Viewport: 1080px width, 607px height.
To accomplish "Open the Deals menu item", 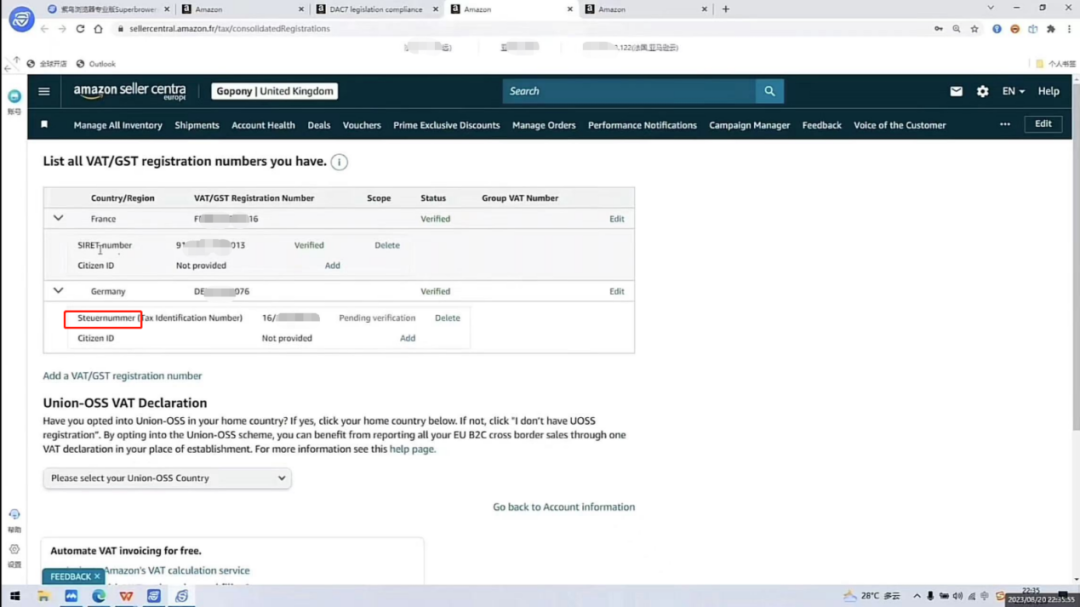I will coord(319,125).
